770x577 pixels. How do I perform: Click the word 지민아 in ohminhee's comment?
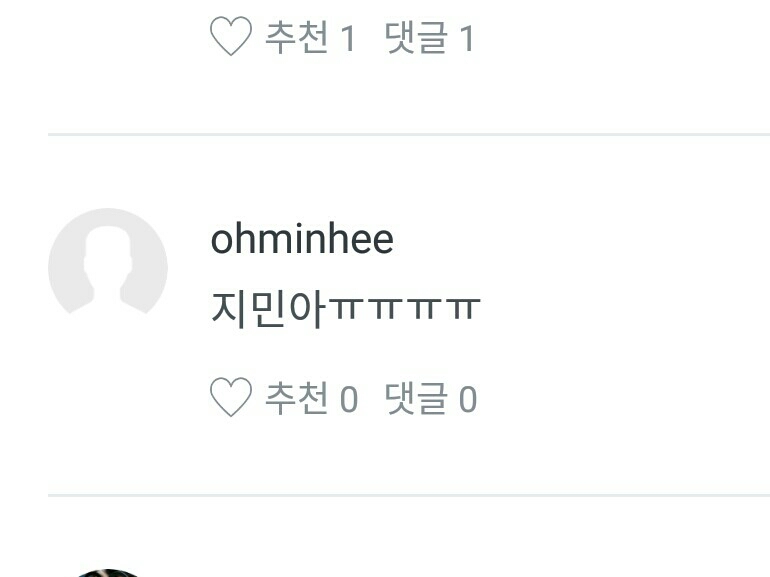pyautogui.click(x=268, y=309)
